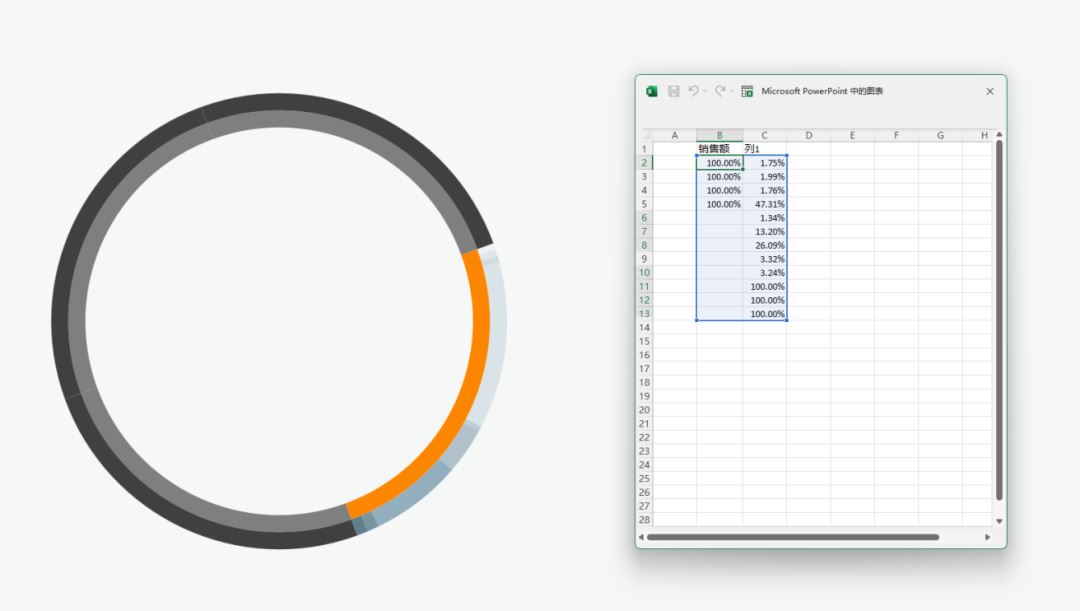Select column C header
Image resolution: width=1080 pixels, height=611 pixels.
[x=764, y=135]
